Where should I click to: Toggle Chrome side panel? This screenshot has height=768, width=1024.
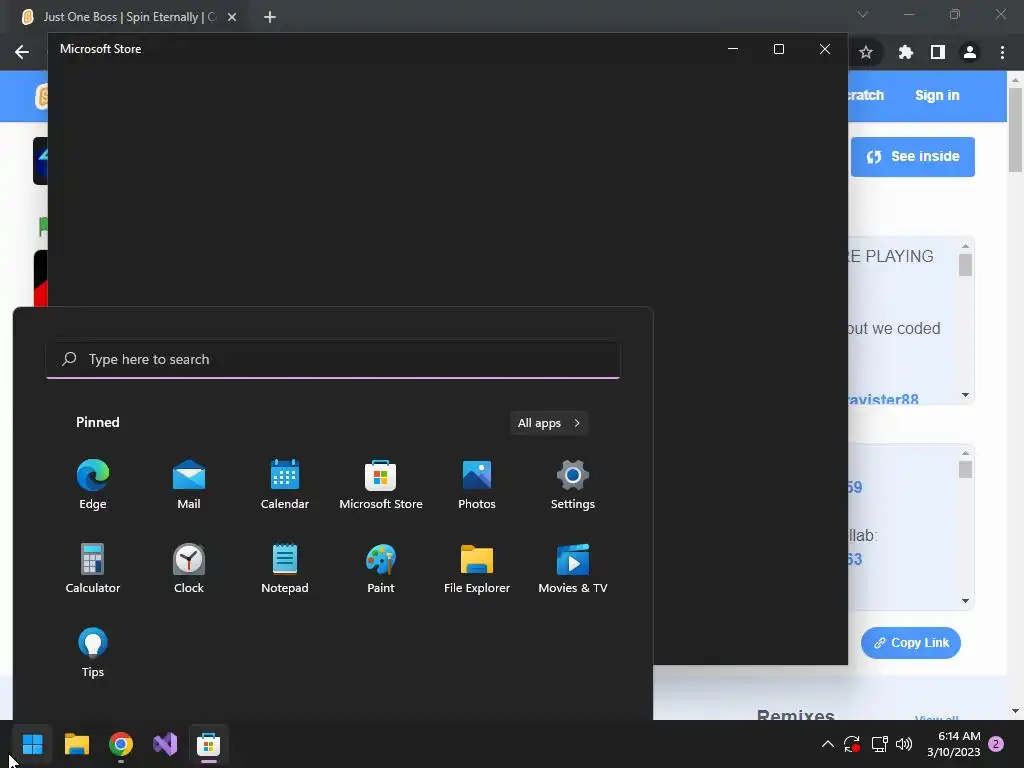[x=938, y=52]
